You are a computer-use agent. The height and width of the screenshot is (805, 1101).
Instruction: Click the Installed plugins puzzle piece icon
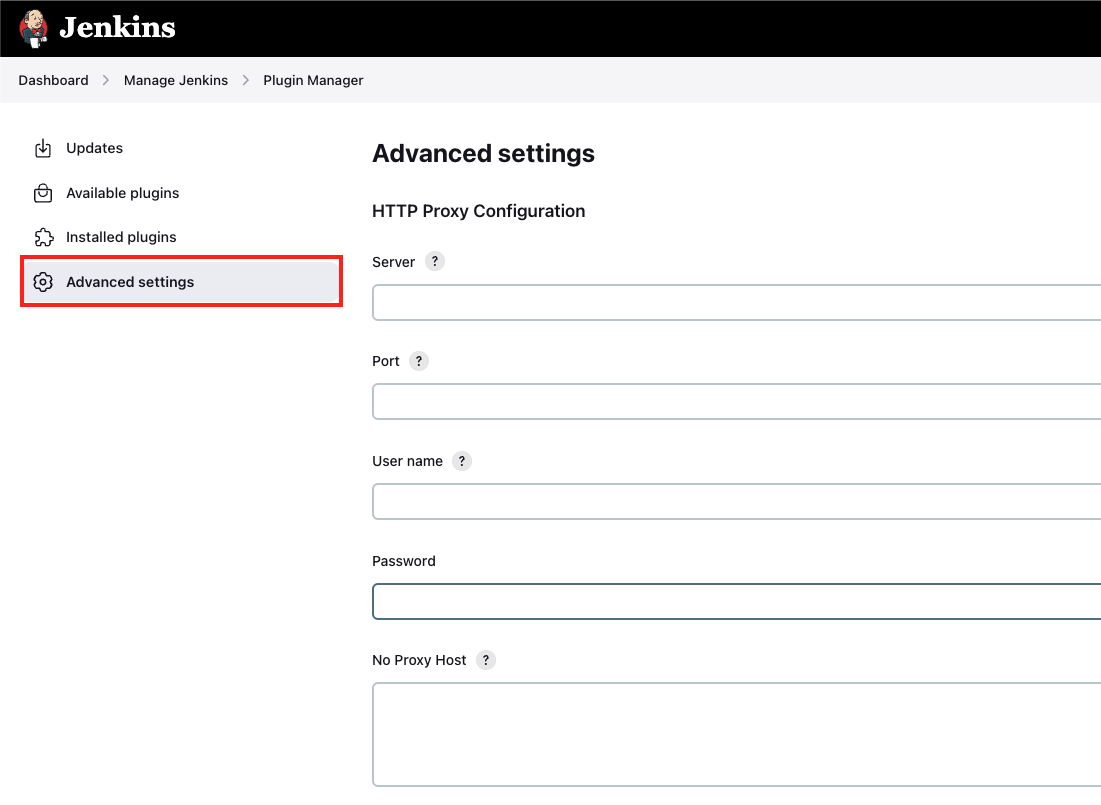coord(42,237)
